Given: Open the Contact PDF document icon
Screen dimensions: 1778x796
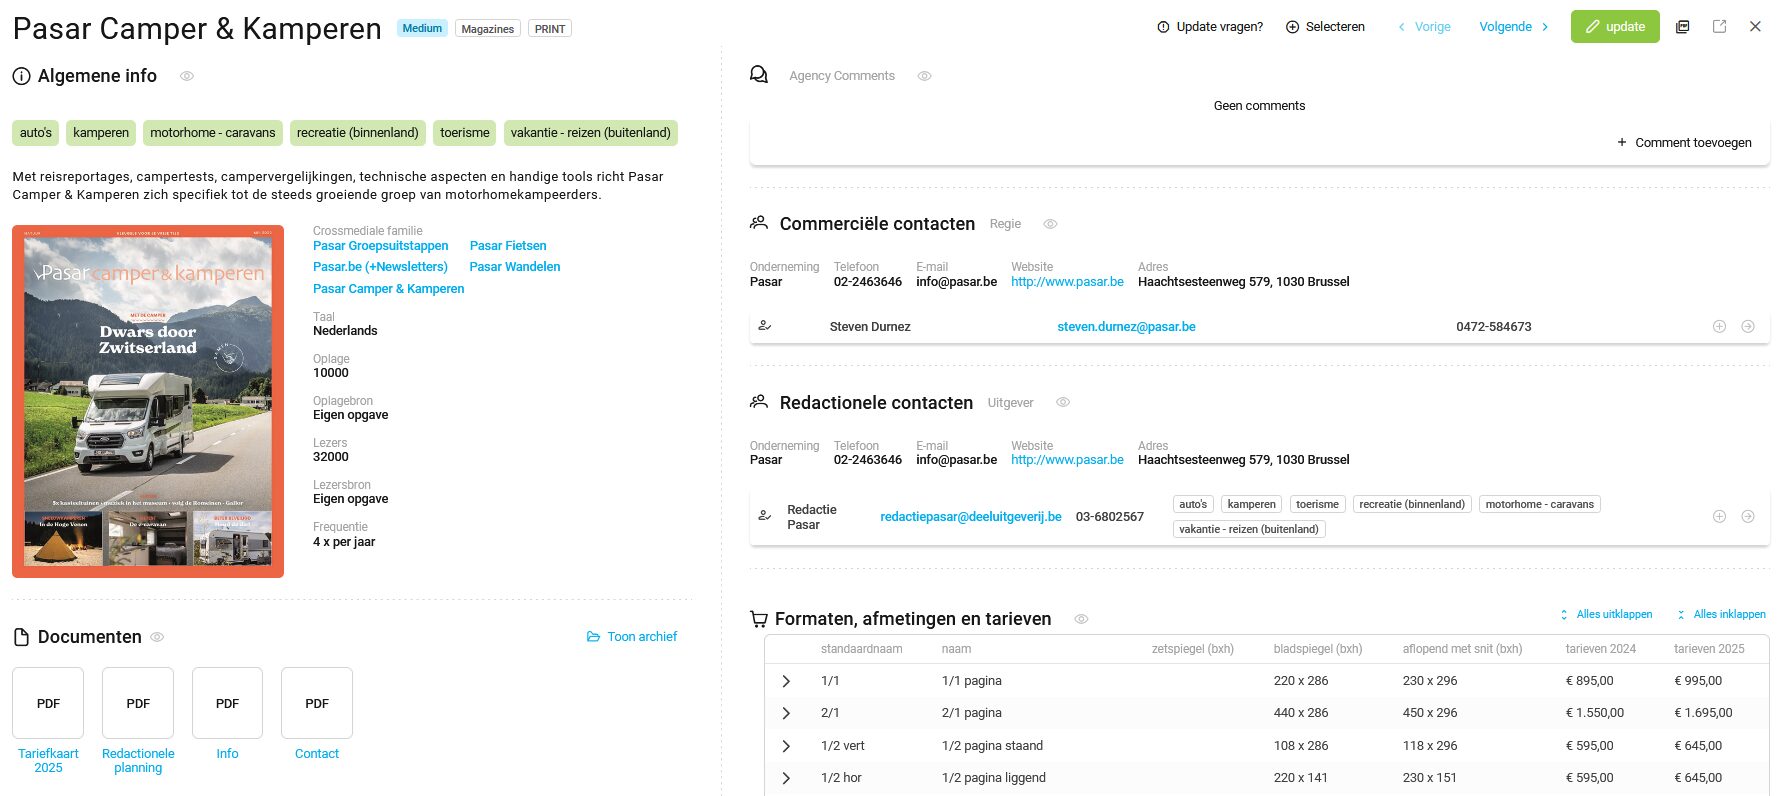Looking at the screenshot, I should click(x=317, y=703).
